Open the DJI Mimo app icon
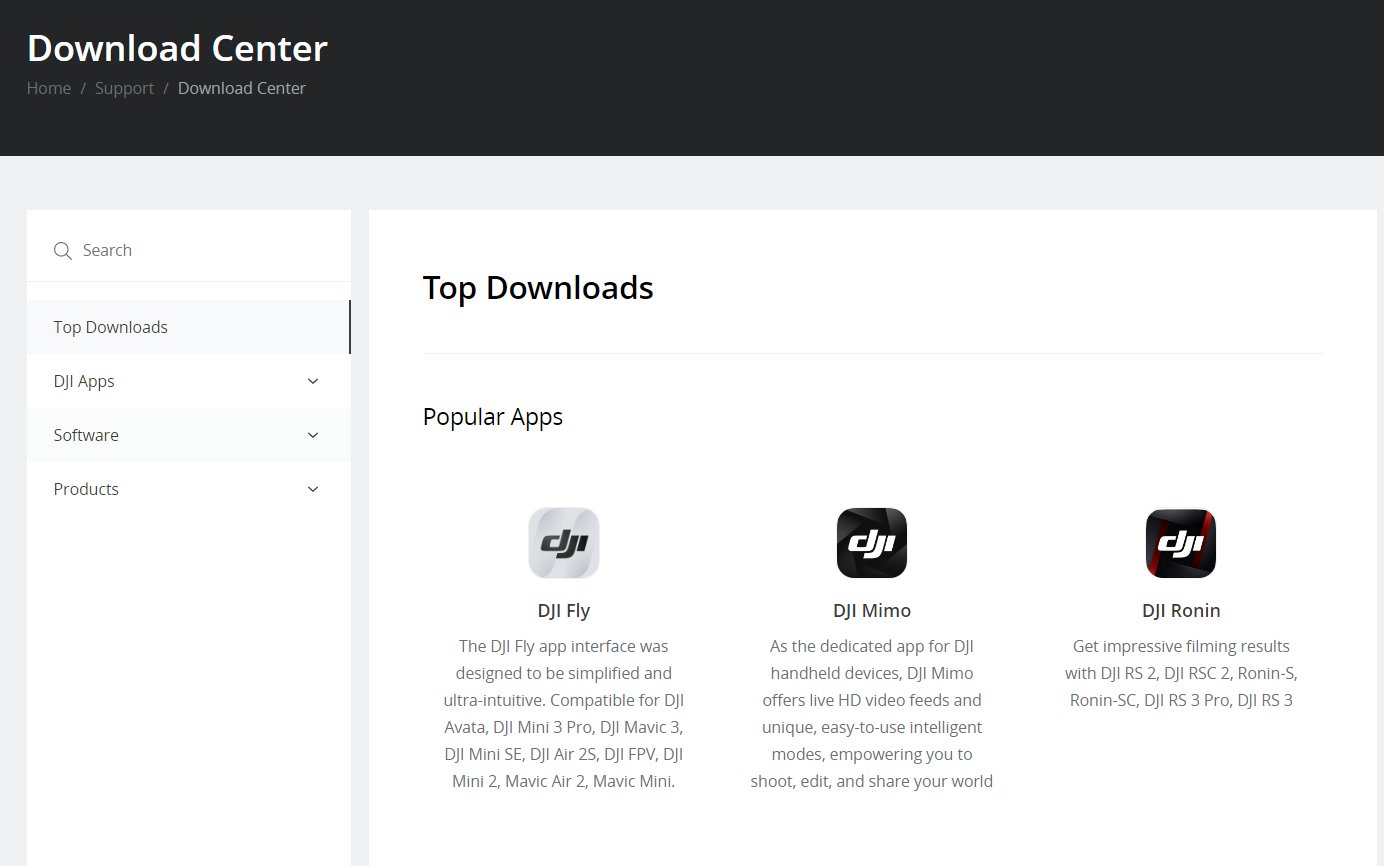The width and height of the screenshot is (1384, 866). click(x=872, y=543)
